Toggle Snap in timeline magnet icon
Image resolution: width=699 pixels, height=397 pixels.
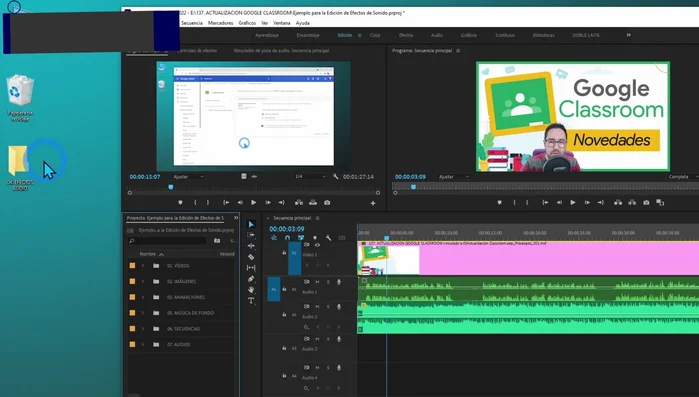click(288, 238)
